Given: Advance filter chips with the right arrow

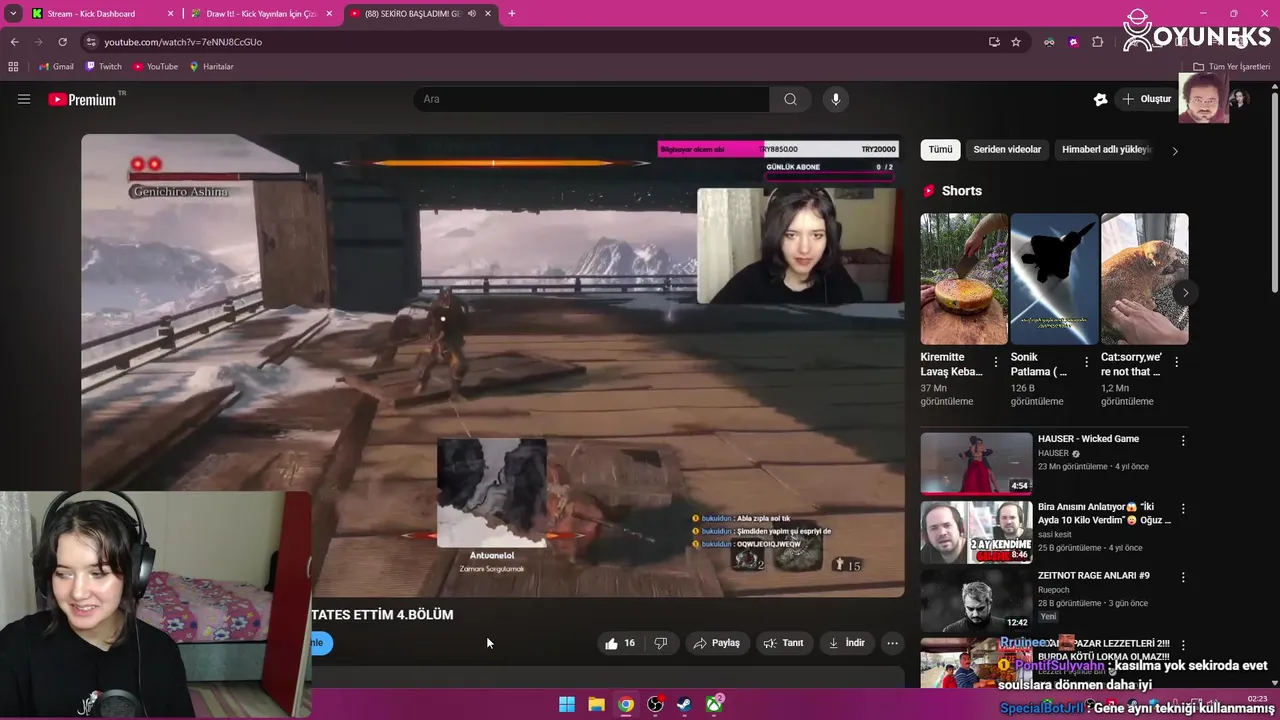Looking at the screenshot, I should 1175,150.
